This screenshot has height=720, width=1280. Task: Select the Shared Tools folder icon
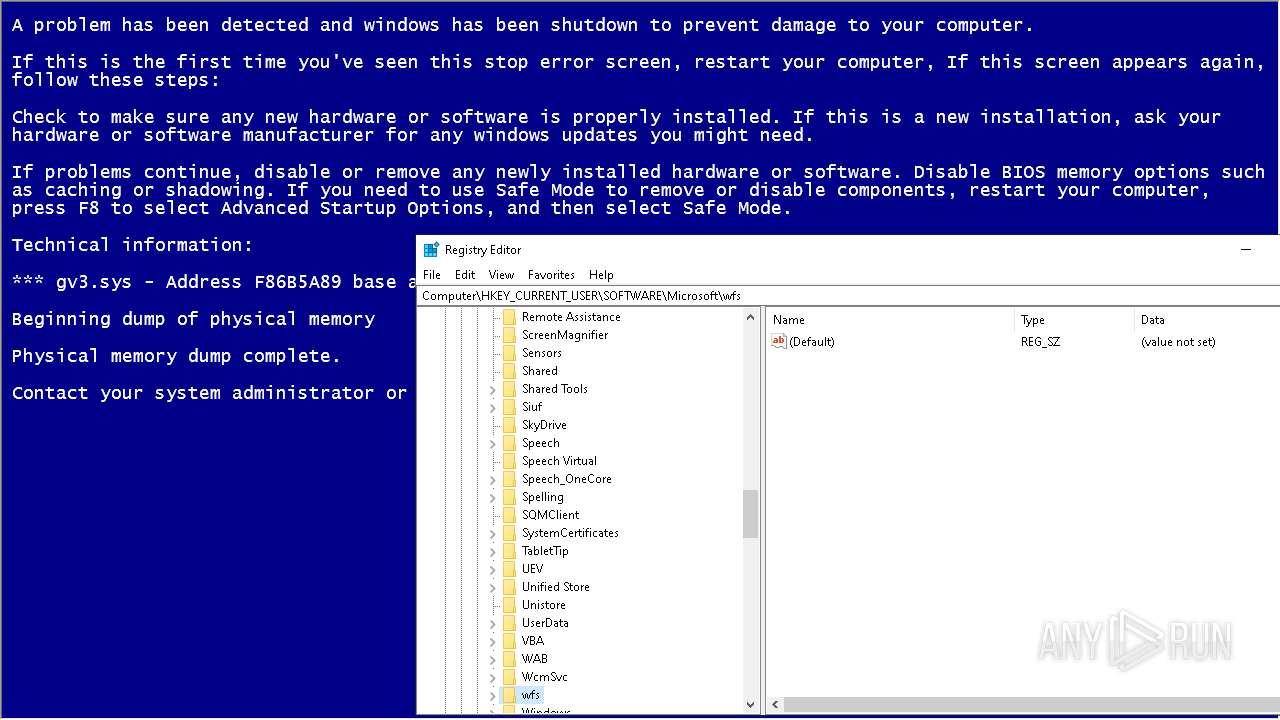pos(509,389)
